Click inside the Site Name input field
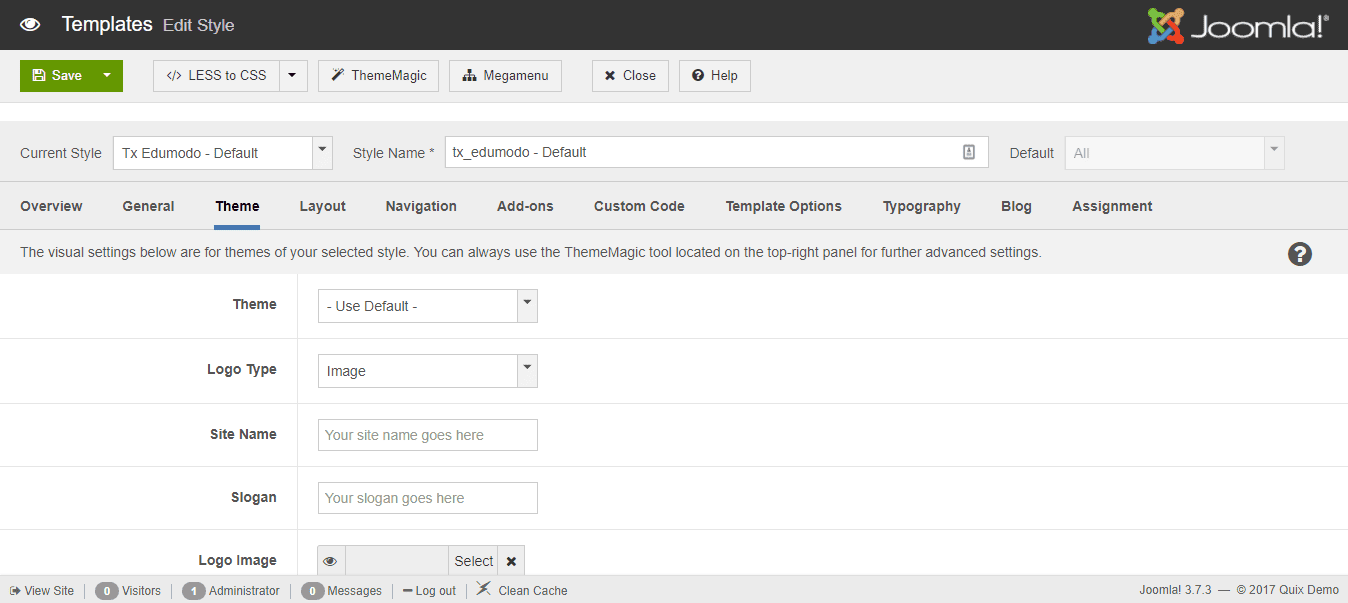This screenshot has width=1348, height=603. (x=427, y=434)
